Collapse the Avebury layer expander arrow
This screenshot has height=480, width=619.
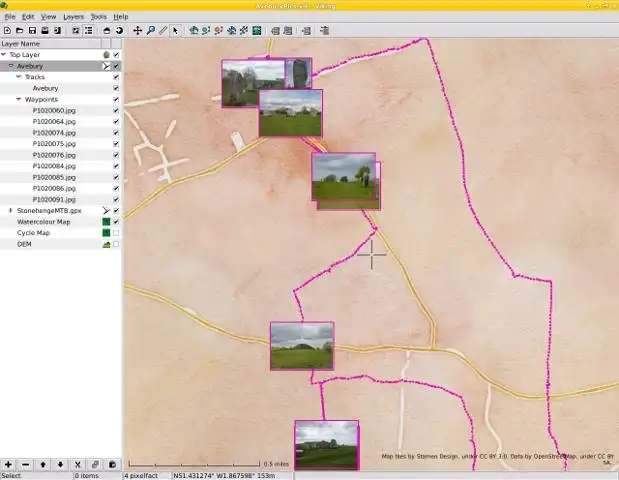pyautogui.click(x=11, y=66)
